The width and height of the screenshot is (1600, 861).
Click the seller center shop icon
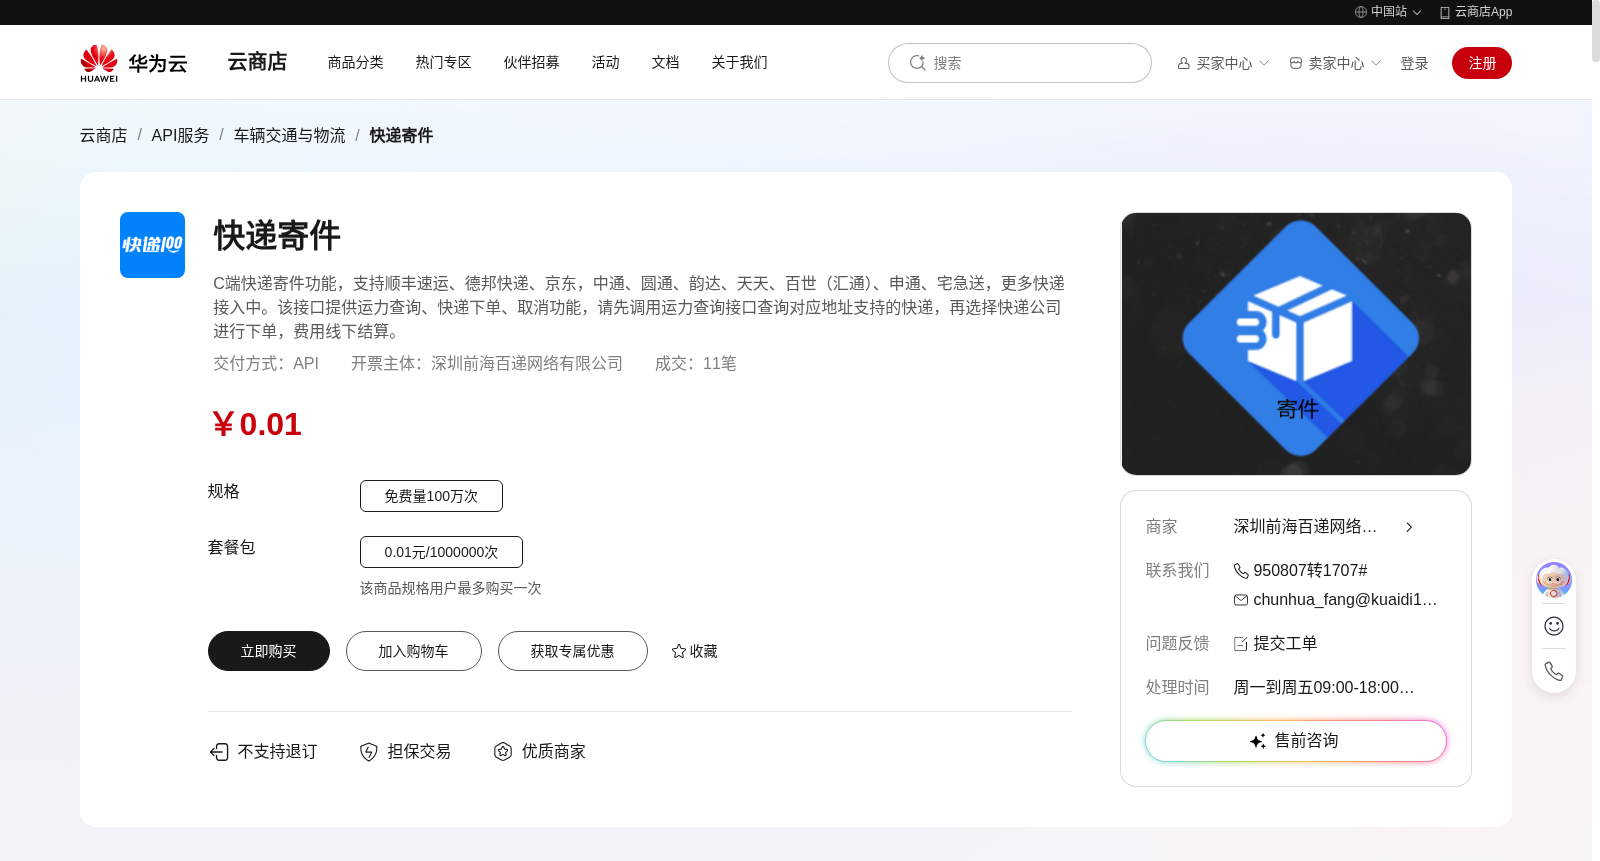pos(1296,63)
